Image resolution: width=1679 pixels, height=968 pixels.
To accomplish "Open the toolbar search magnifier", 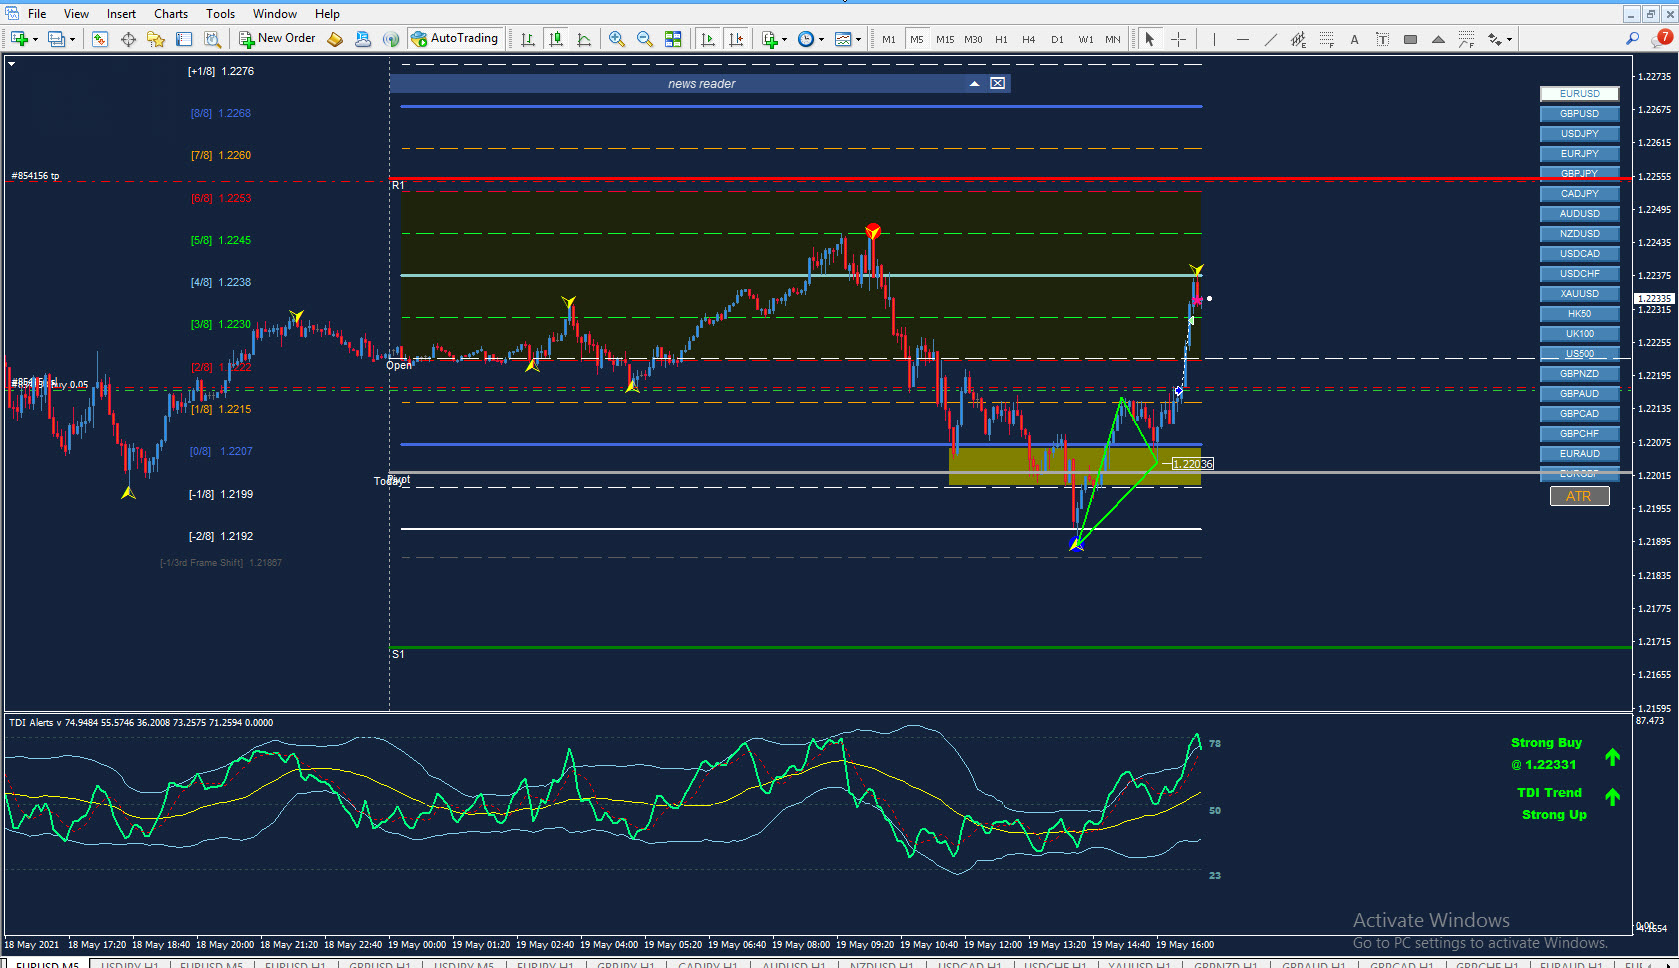I will [x=1632, y=39].
